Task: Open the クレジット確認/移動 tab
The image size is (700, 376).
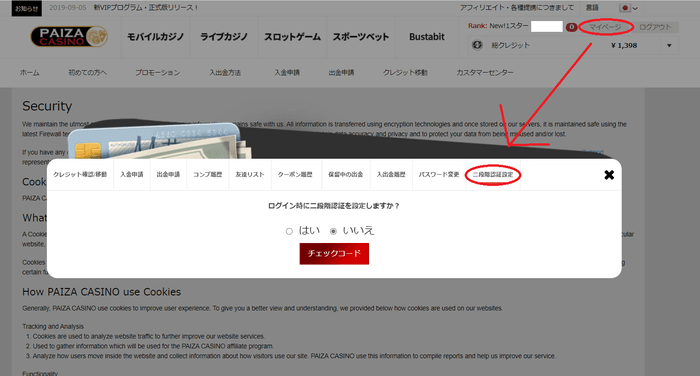Action: click(x=80, y=175)
